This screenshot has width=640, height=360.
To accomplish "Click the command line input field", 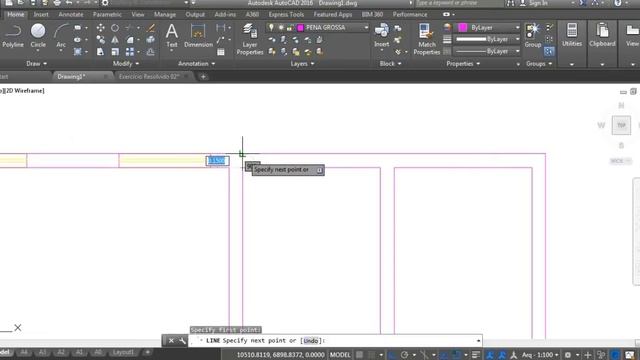I will coord(335,340).
